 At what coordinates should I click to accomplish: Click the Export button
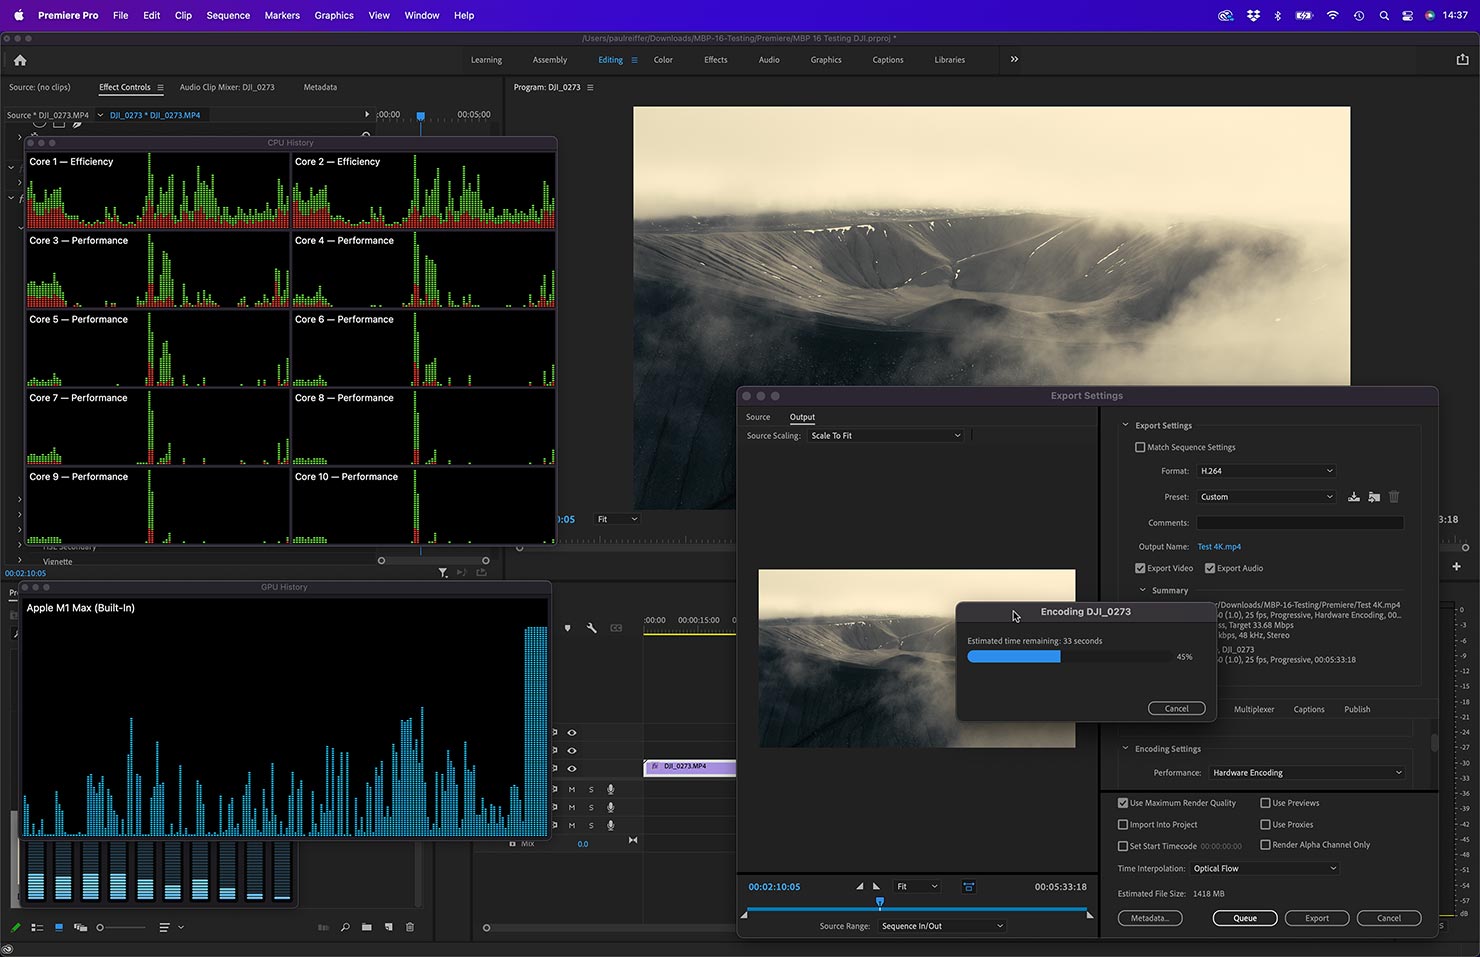click(x=1317, y=918)
